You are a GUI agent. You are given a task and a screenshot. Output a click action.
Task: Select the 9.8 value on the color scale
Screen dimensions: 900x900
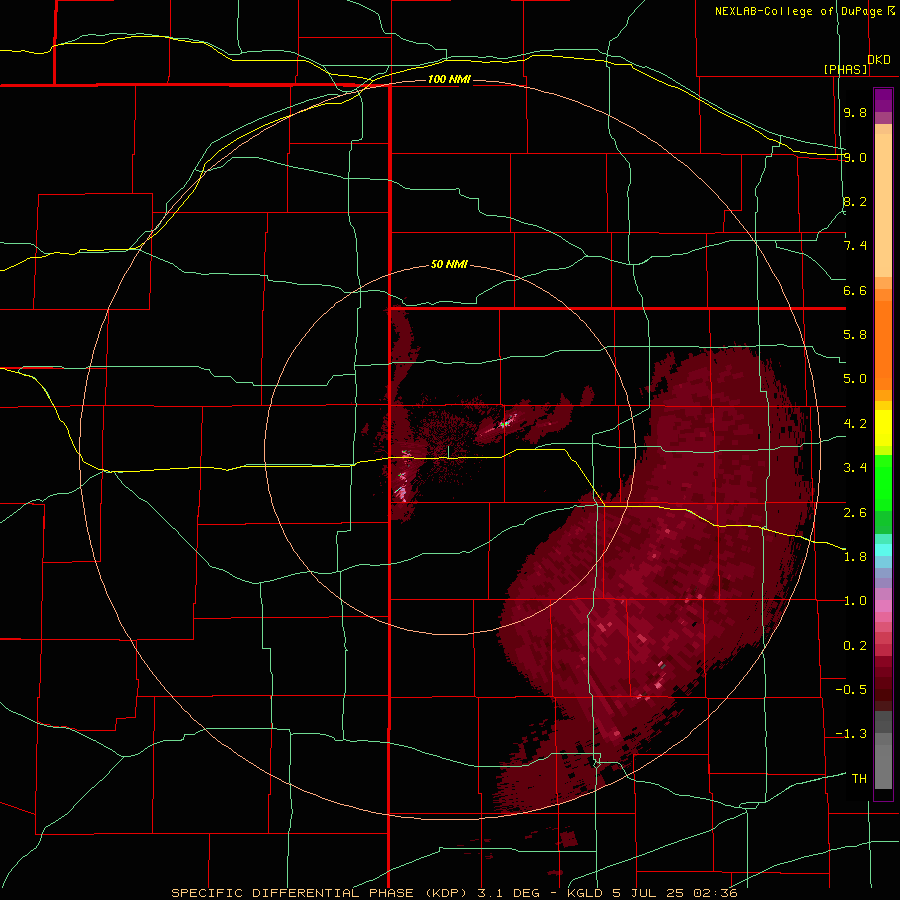tap(855, 112)
